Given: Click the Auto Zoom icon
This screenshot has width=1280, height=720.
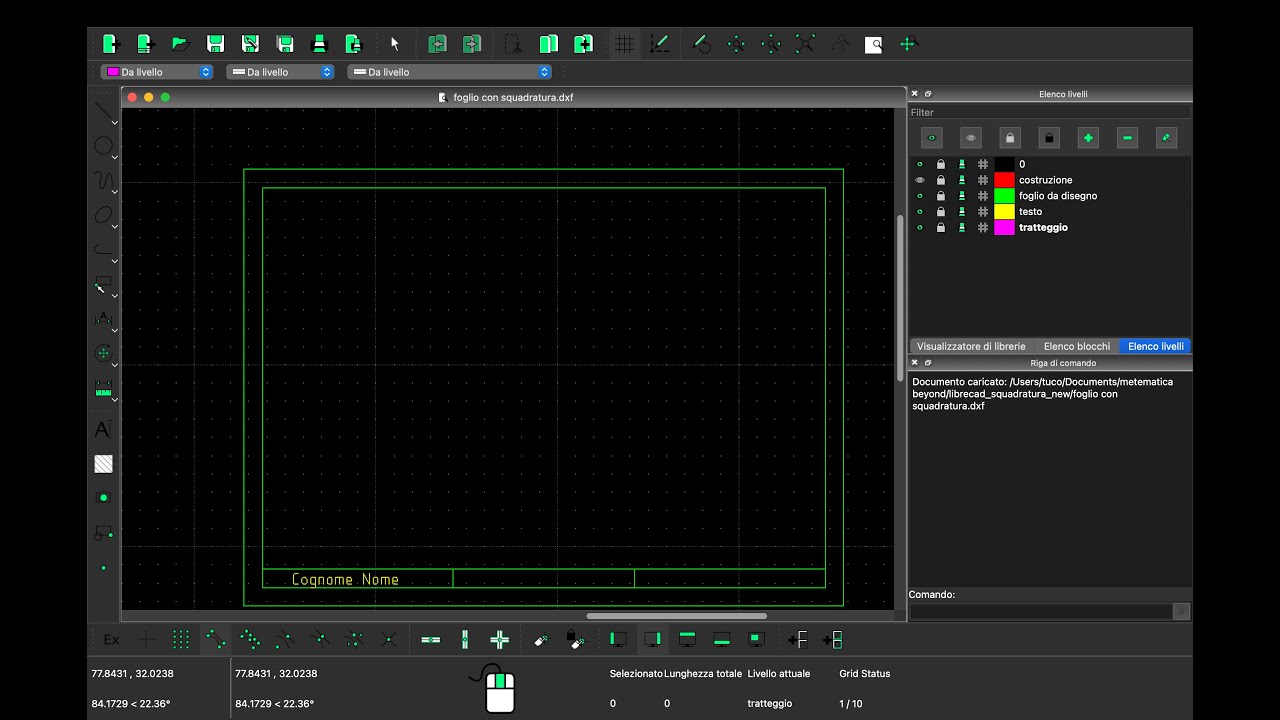Looking at the screenshot, I should coord(805,44).
